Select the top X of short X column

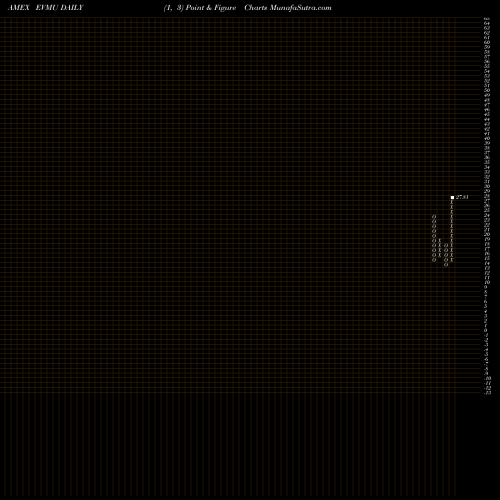click(x=440, y=240)
